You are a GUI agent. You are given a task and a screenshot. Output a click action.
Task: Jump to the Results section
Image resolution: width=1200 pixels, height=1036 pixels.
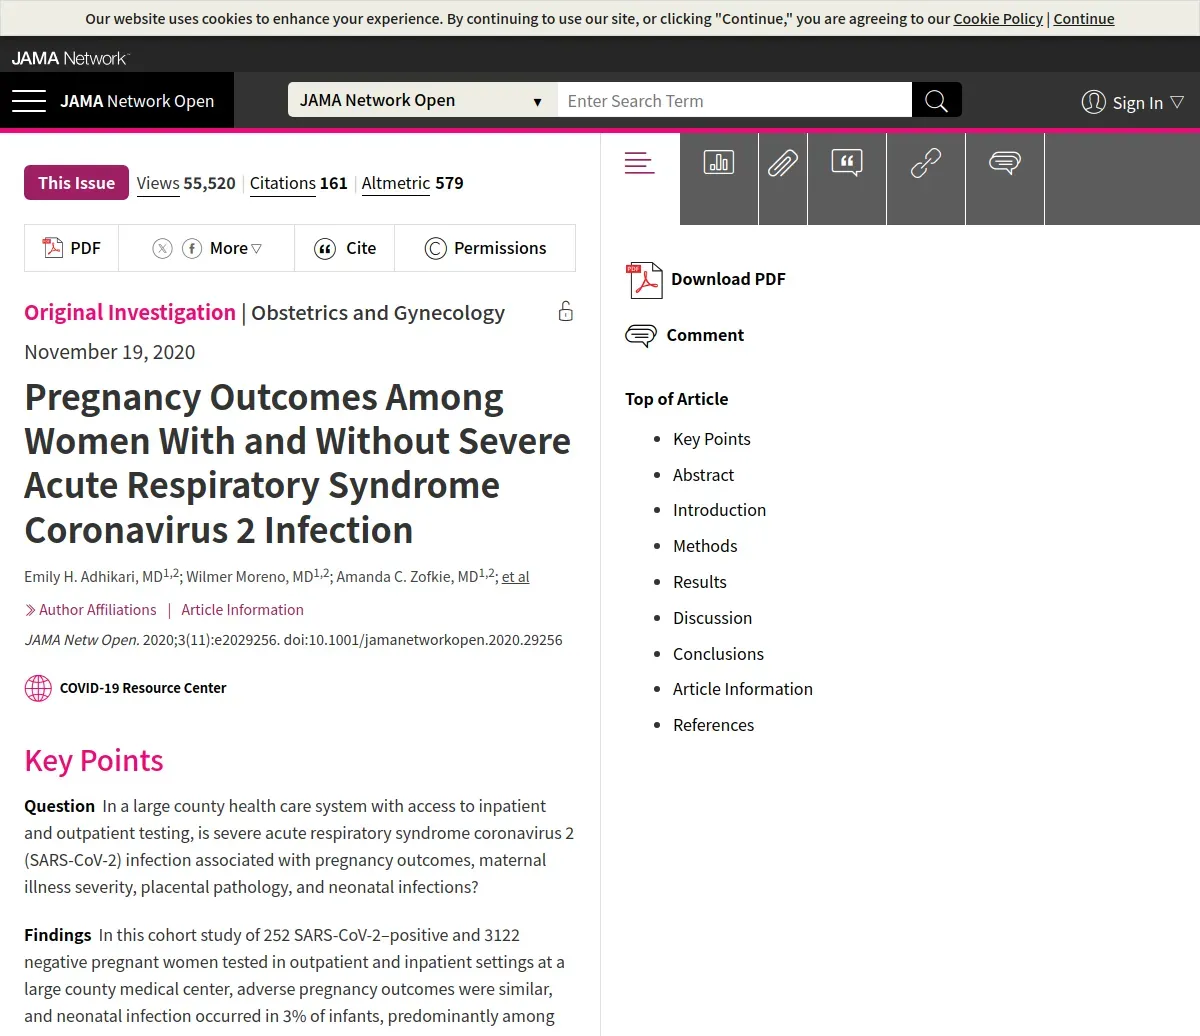point(700,582)
